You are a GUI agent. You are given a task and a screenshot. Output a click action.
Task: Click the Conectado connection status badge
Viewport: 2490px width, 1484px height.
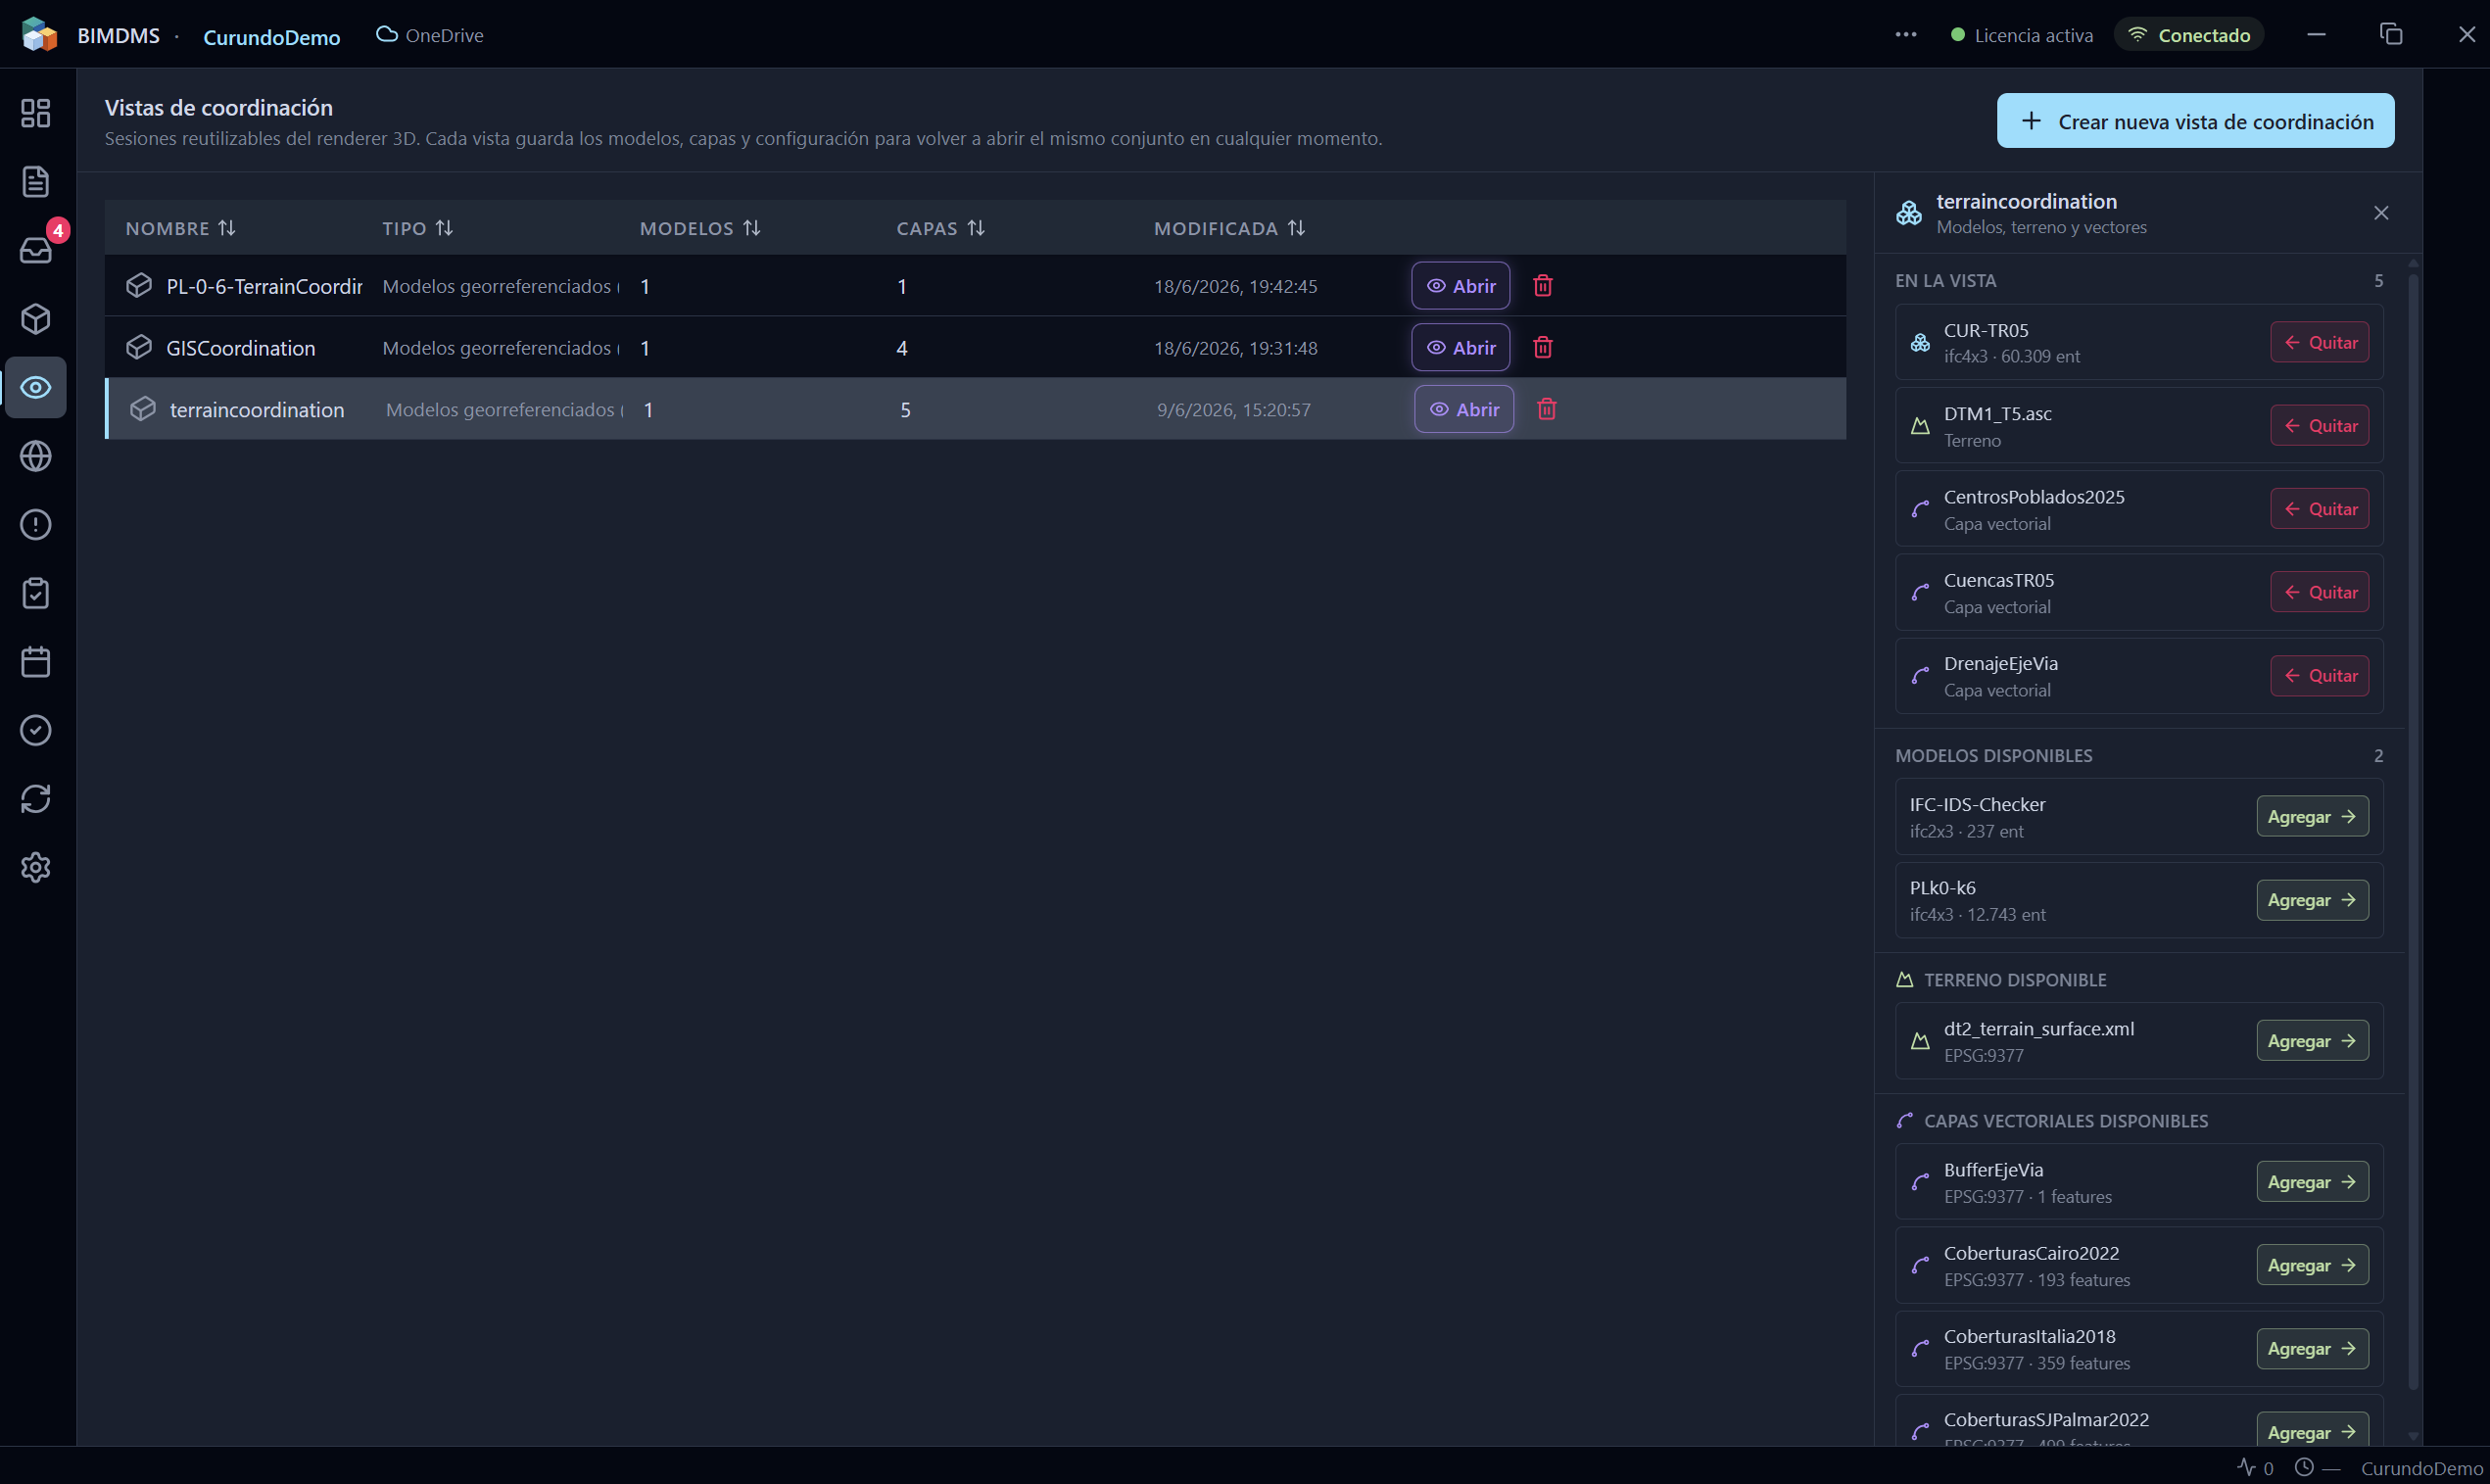pyautogui.click(x=2189, y=35)
